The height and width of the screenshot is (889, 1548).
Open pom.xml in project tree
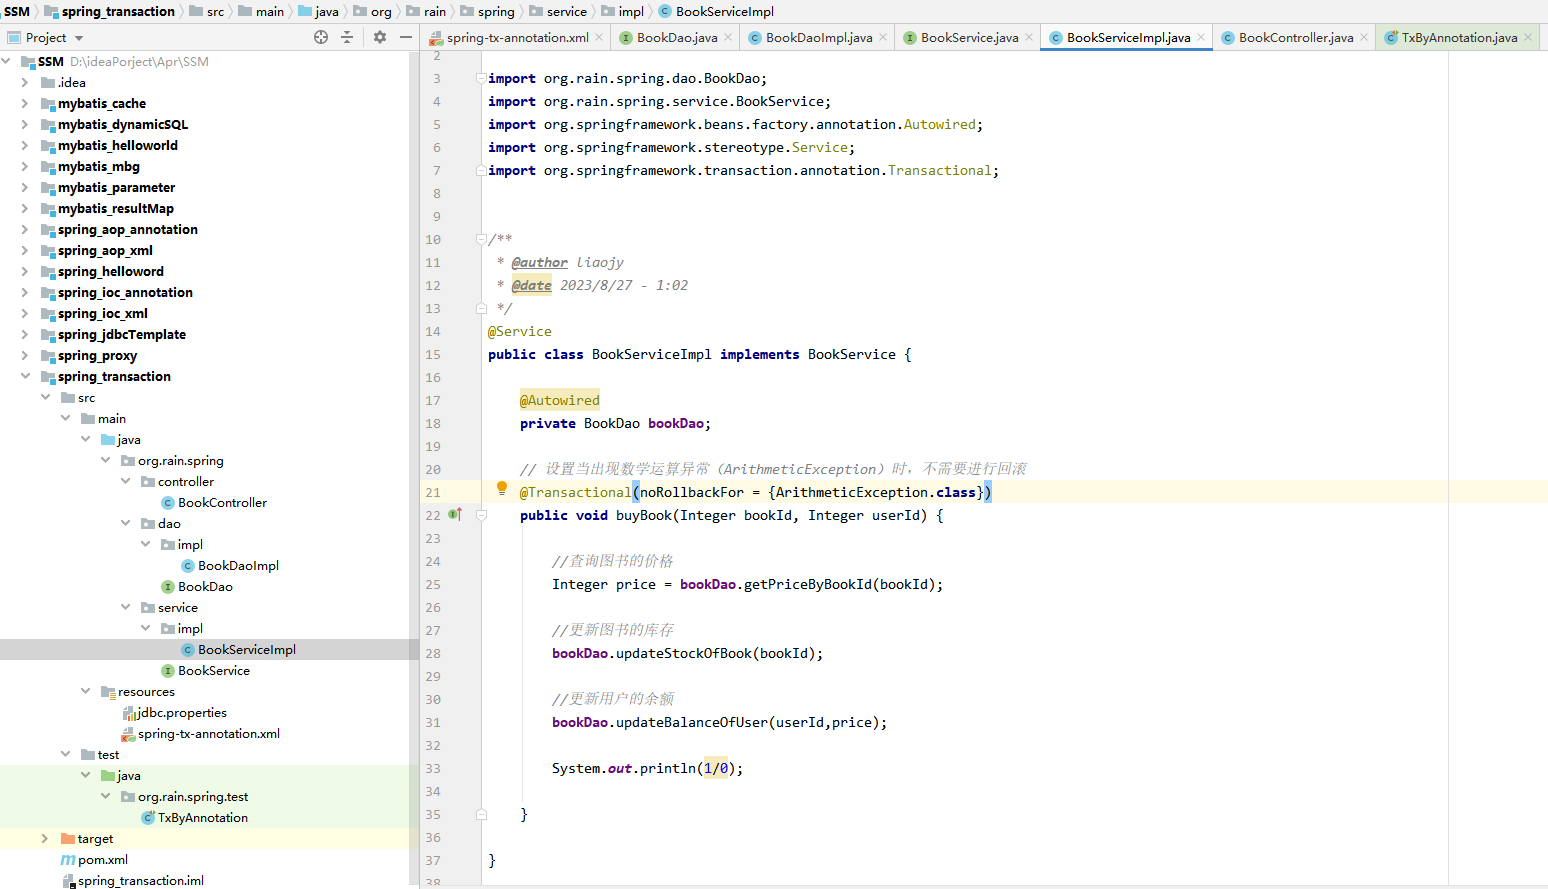click(103, 859)
